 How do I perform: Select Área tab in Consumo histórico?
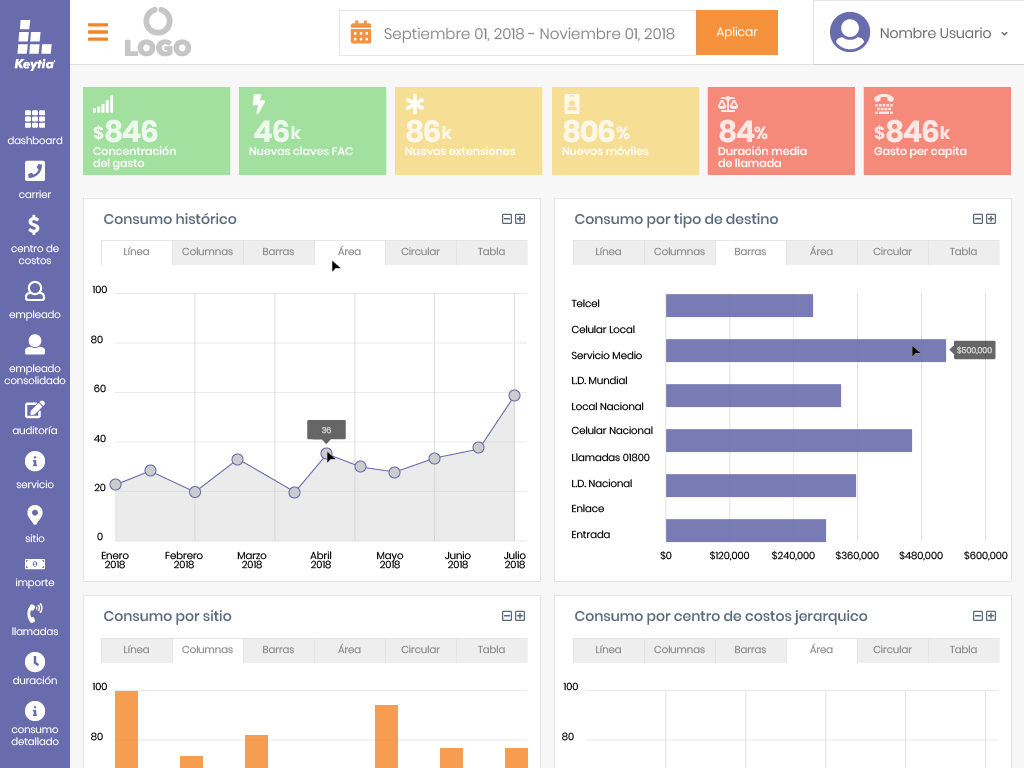tap(349, 252)
